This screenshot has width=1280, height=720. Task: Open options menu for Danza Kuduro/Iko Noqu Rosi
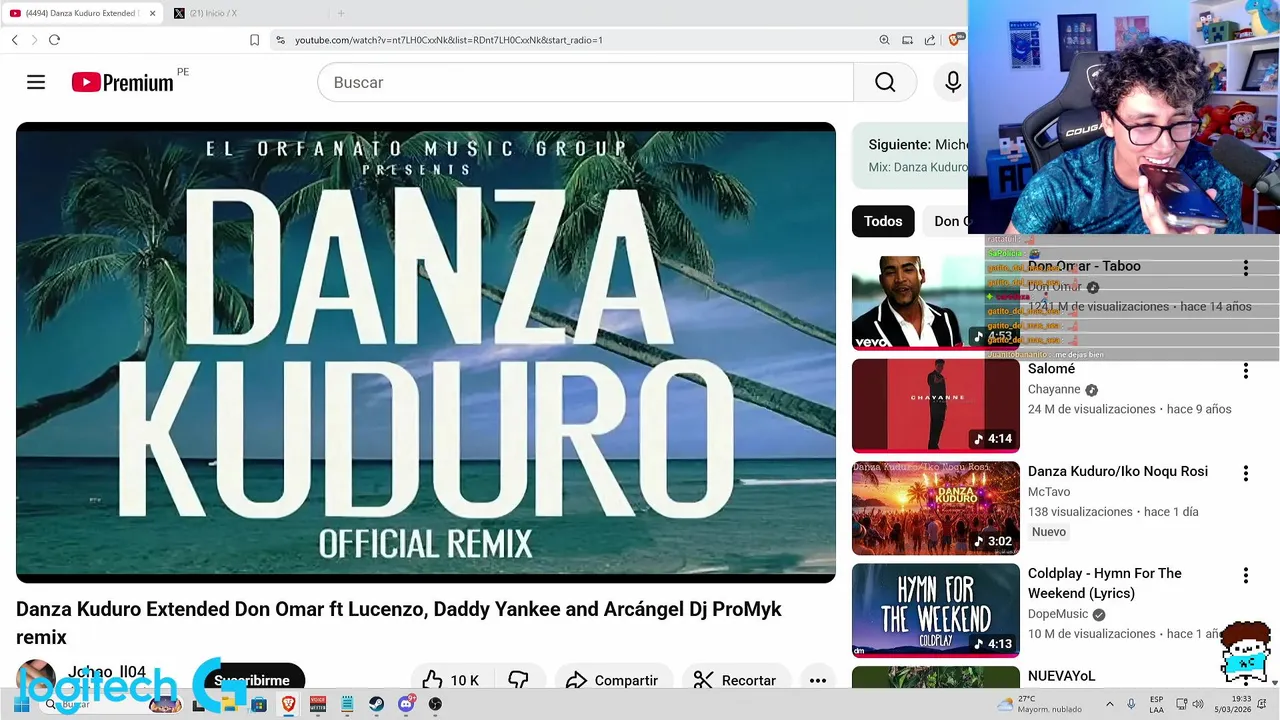point(1245,473)
